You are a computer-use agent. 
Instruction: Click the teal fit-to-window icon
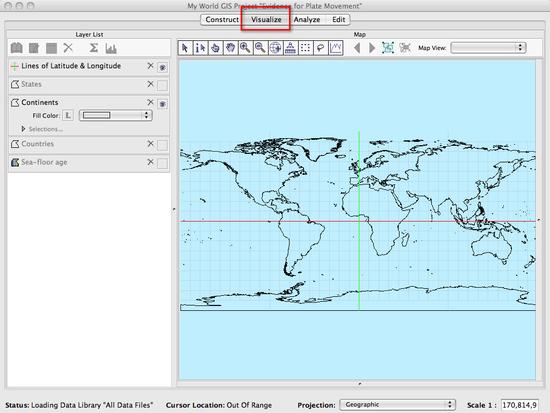pos(388,48)
